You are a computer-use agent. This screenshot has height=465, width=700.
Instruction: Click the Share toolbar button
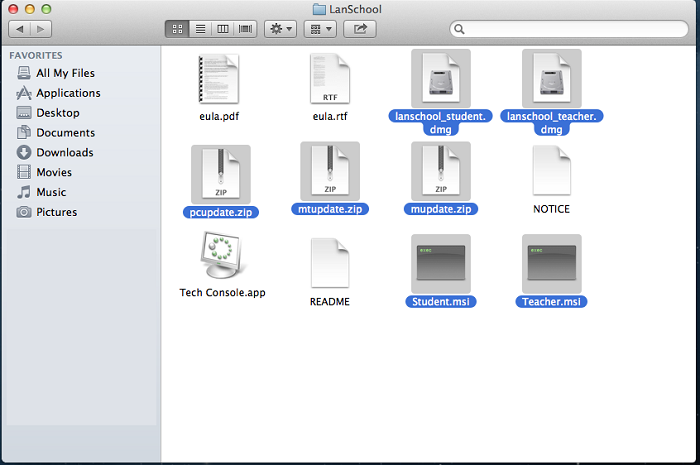tap(360, 29)
